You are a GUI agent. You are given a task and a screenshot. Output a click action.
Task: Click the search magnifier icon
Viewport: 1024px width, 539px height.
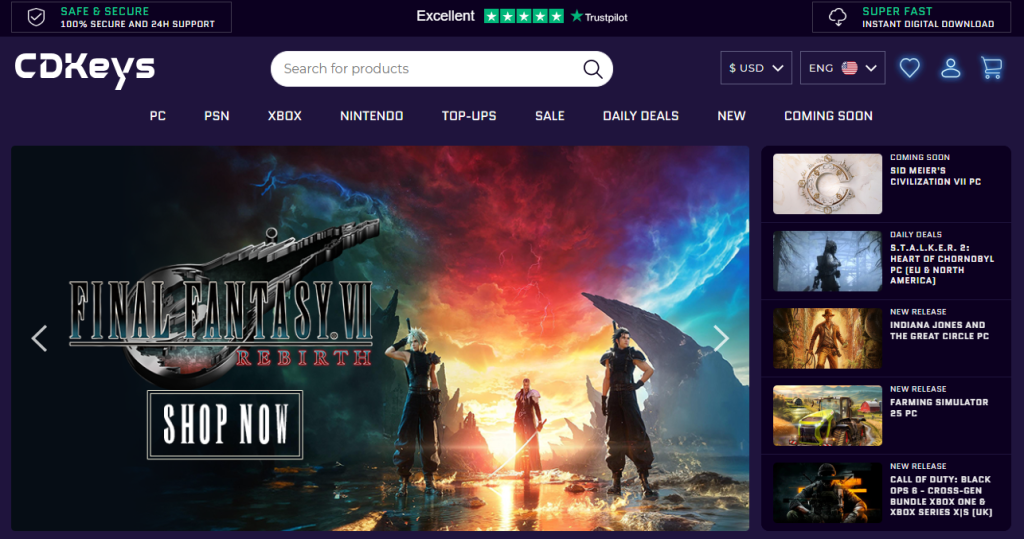(592, 69)
